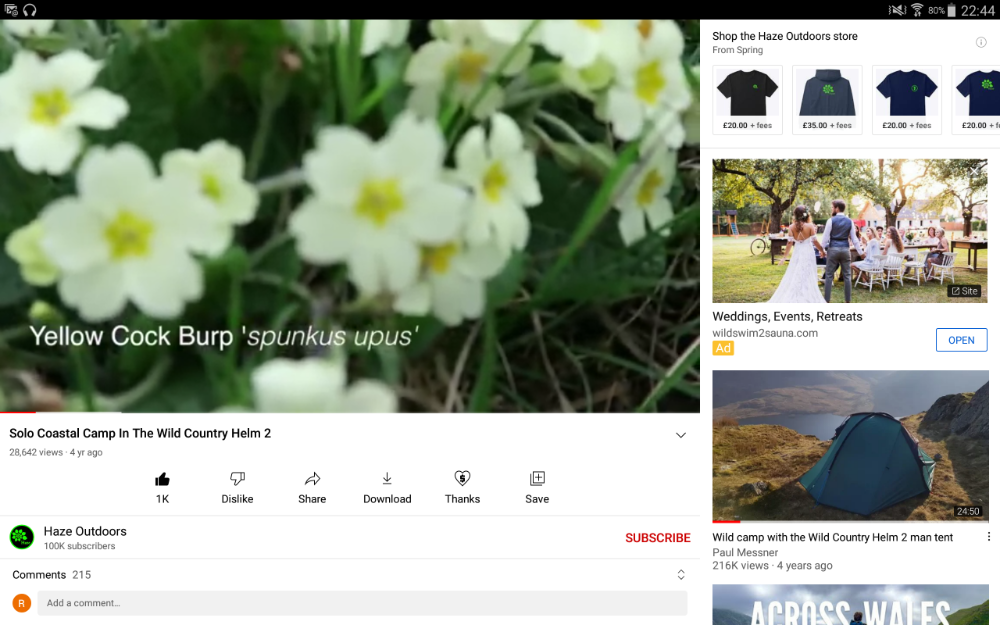Screen dimensions: 1000x625
Task: Save the video to a playlist
Action: 537,478
